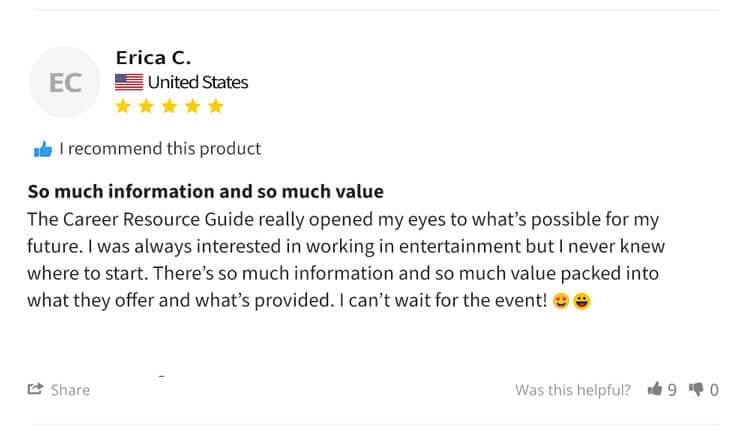The height and width of the screenshot is (437, 746).
Task: Click the fifth yellow rating star
Action: (214, 106)
